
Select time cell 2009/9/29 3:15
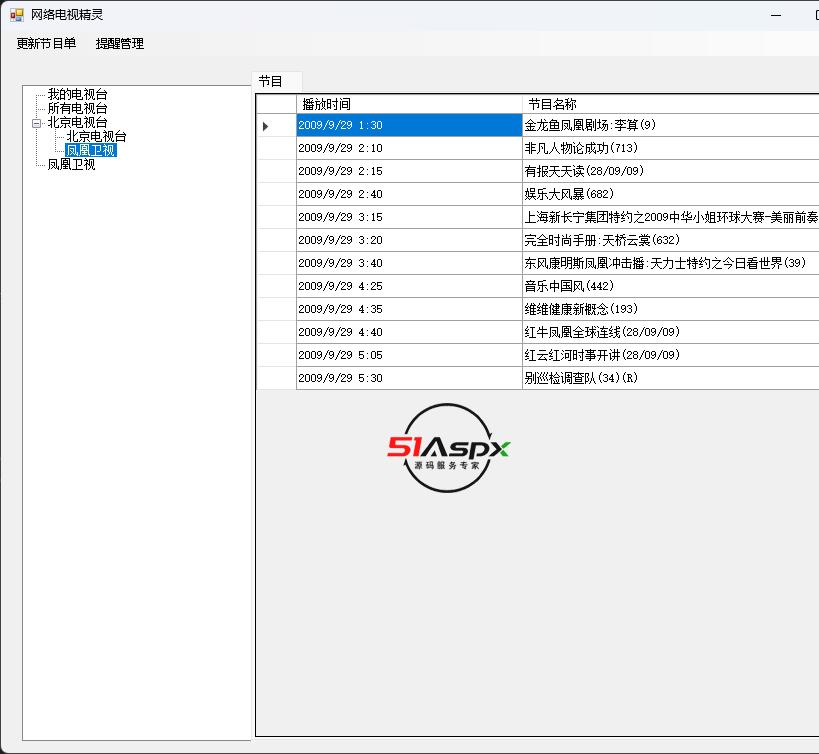(x=409, y=217)
